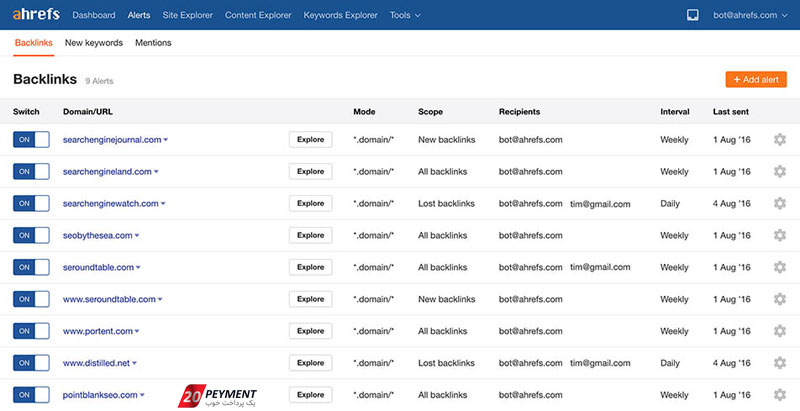Open settings gear for searchenginejournal.com alert
The width and height of the screenshot is (800, 411).
(780, 140)
